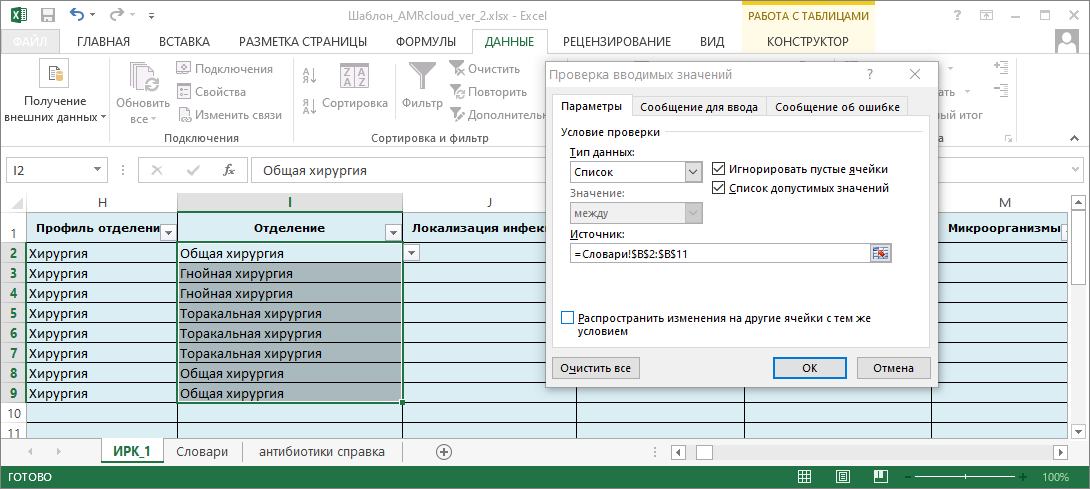Screen dimensions: 1090x489
Task: Expand the Отделение column filter dropdown
Action: point(393,233)
